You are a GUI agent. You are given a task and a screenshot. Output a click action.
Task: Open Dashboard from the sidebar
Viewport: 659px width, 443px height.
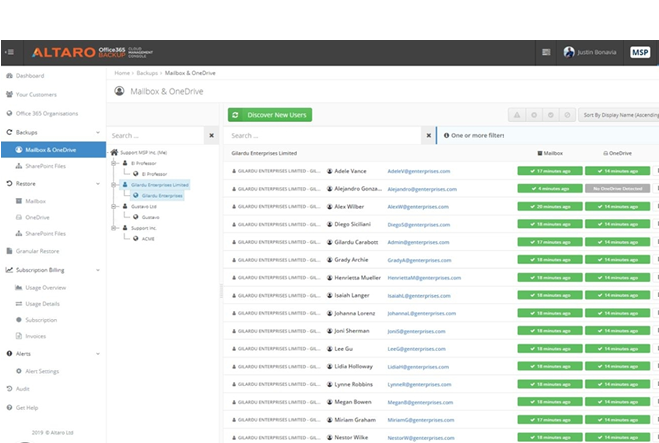[29, 76]
